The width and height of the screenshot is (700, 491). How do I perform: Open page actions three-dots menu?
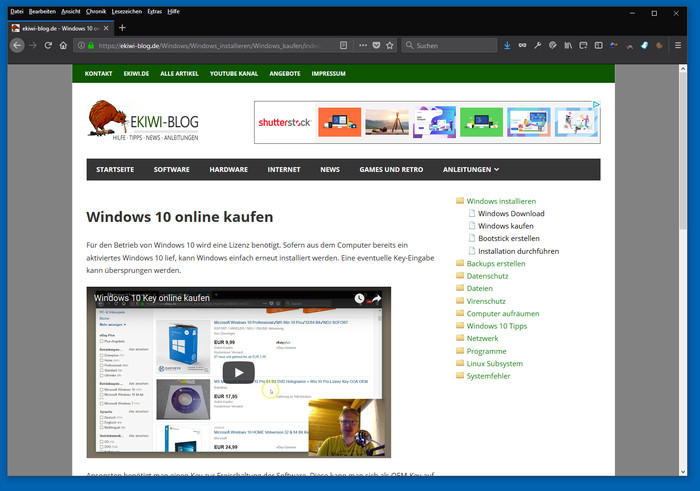(x=363, y=45)
